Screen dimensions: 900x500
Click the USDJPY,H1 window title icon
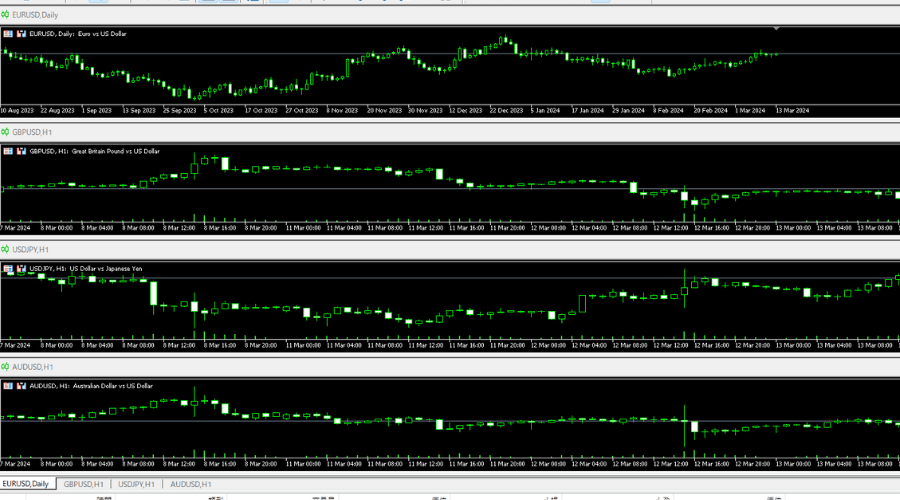tap(6, 249)
